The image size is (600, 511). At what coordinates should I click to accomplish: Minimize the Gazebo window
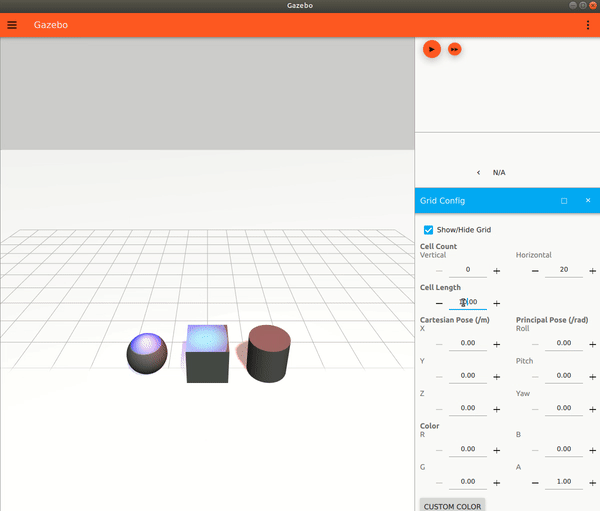(x=572, y=5)
